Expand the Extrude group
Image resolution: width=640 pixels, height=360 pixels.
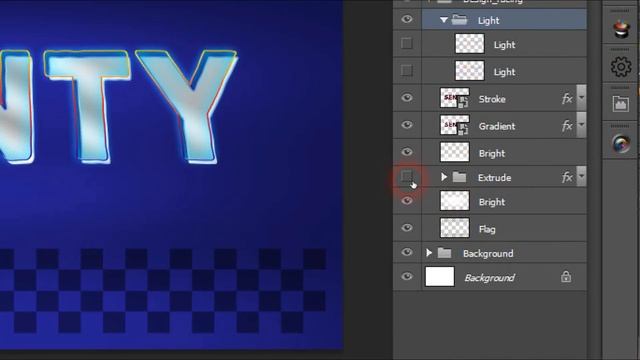[444, 177]
